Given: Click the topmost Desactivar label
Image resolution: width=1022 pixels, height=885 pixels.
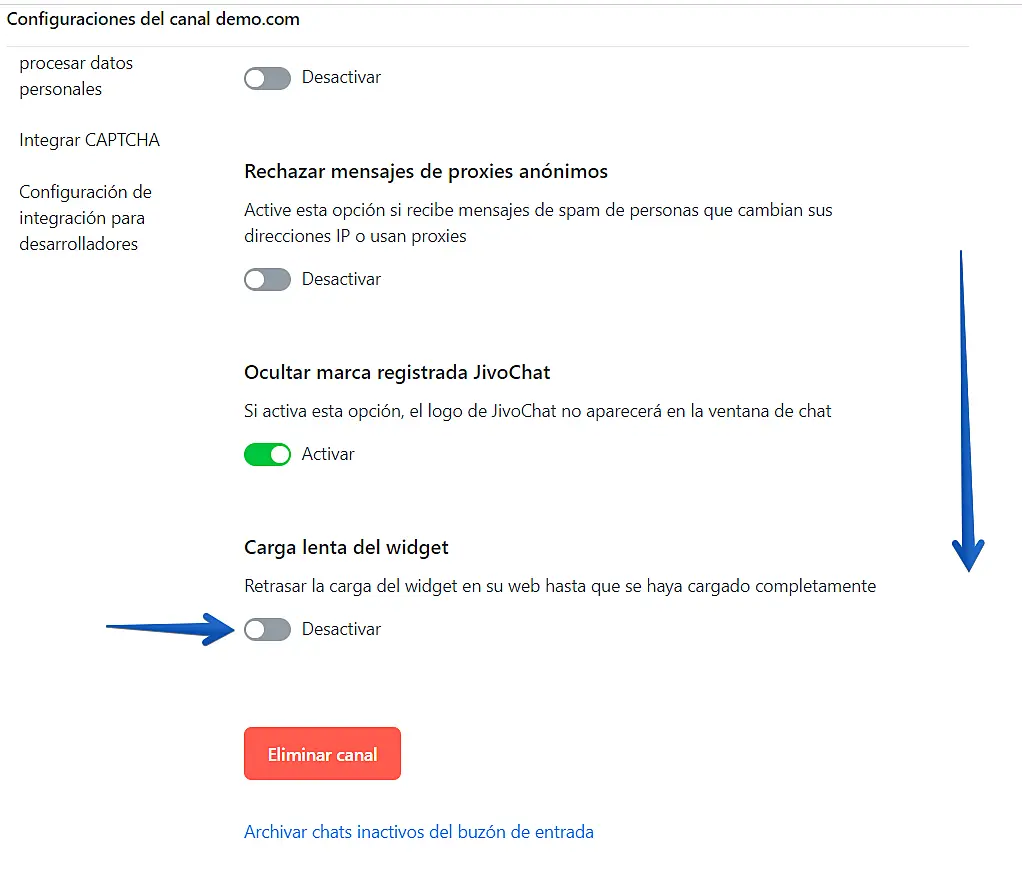Looking at the screenshot, I should coord(341,78).
